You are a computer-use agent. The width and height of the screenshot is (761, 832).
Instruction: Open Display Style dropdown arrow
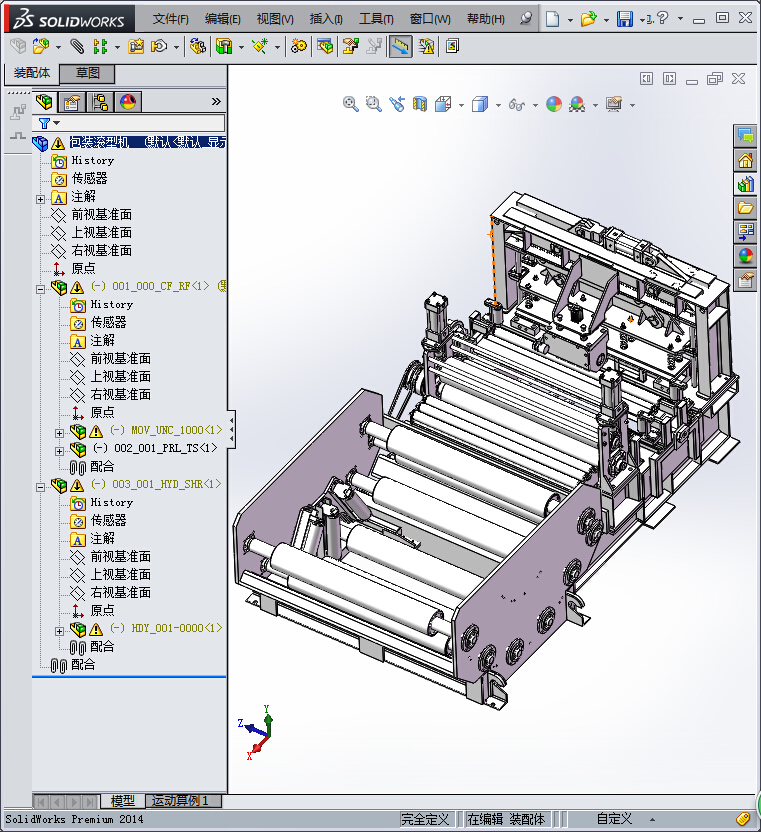tap(498, 105)
